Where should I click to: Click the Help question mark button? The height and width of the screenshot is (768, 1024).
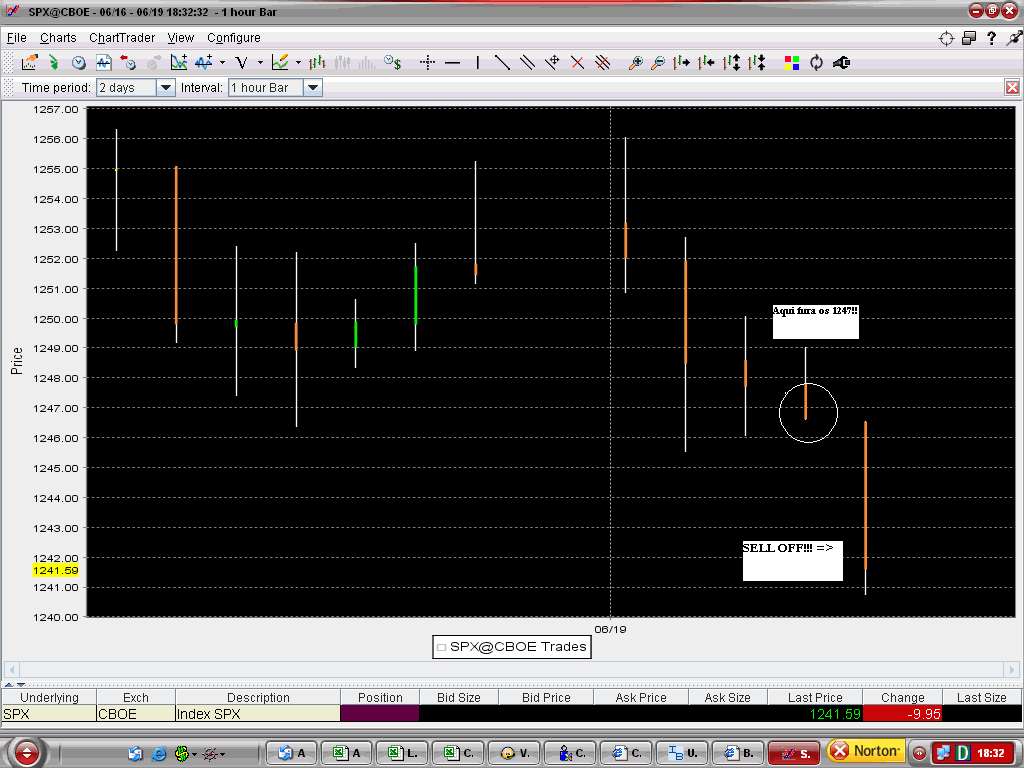[x=989, y=37]
